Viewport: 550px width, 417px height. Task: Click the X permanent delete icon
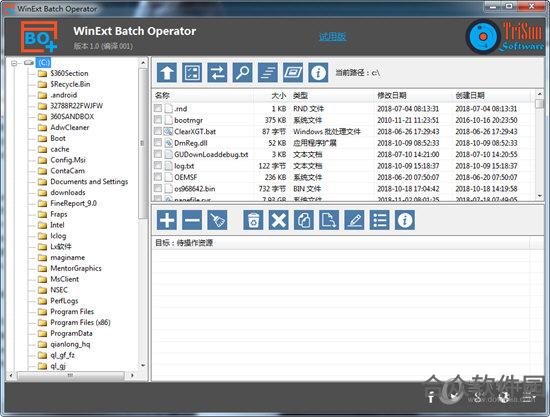pos(279,220)
